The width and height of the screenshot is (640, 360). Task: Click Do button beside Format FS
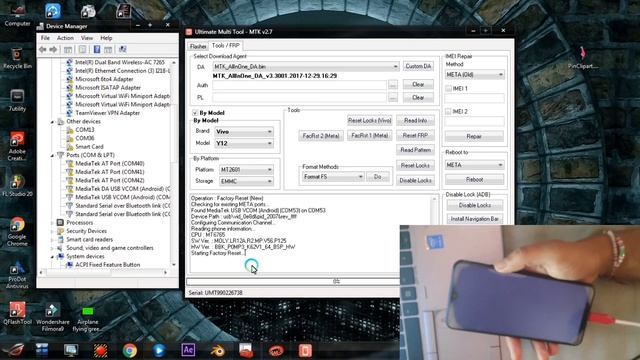[378, 177]
